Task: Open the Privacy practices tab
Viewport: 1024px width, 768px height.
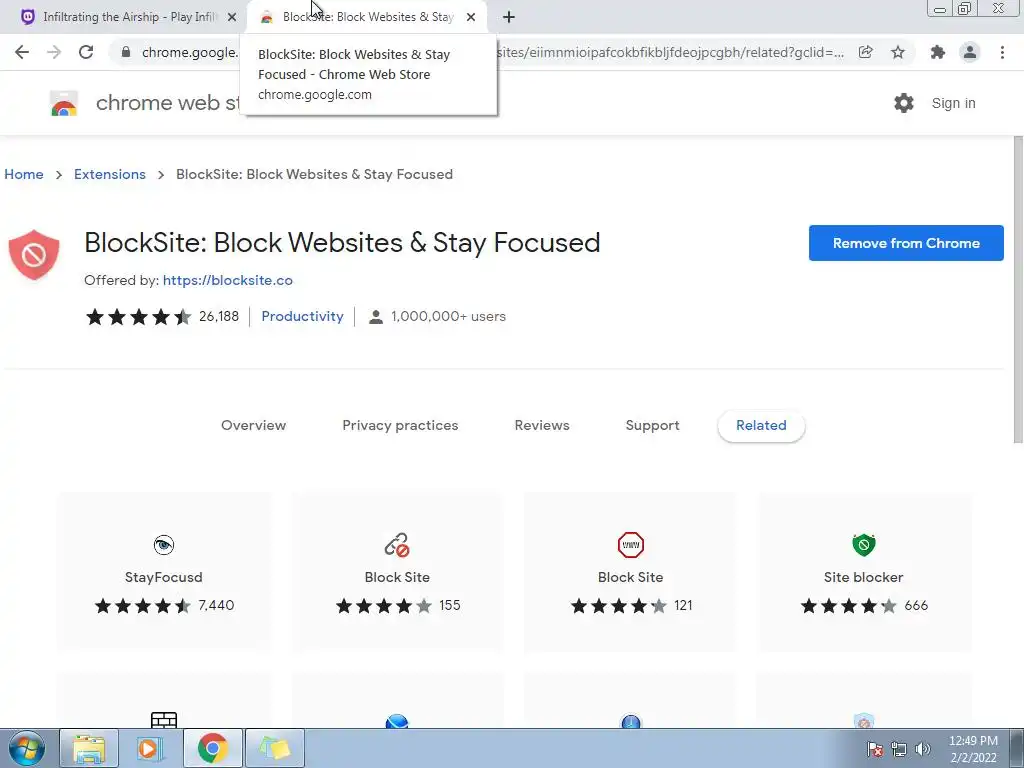Action: pyautogui.click(x=400, y=425)
